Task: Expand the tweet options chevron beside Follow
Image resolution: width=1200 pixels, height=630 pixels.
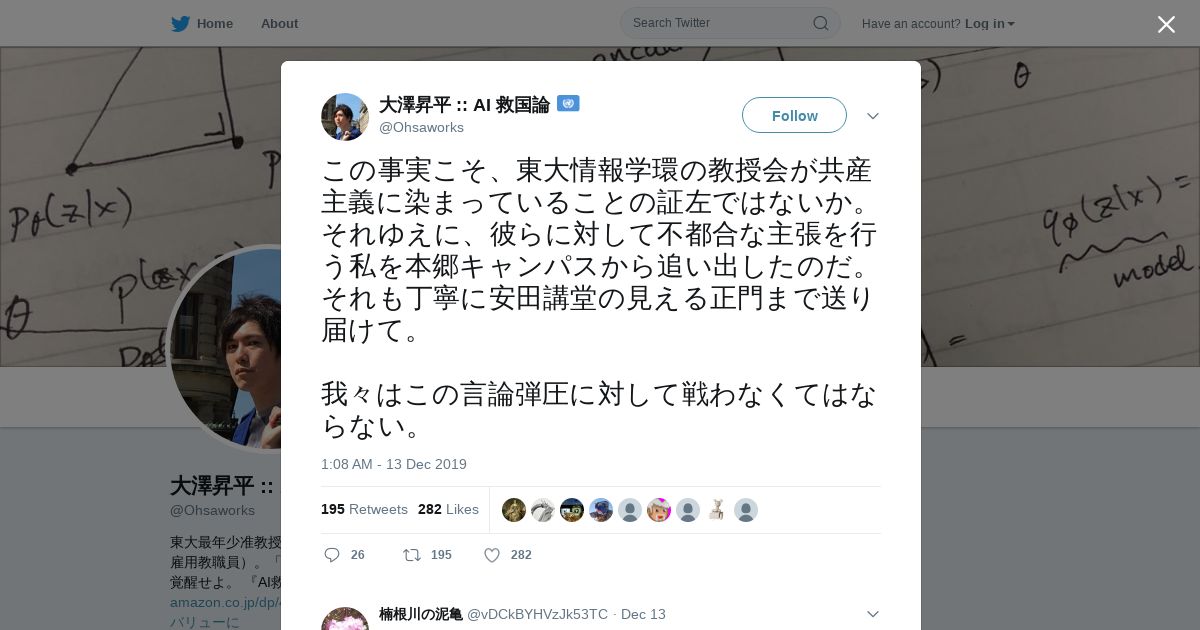Action: (873, 116)
